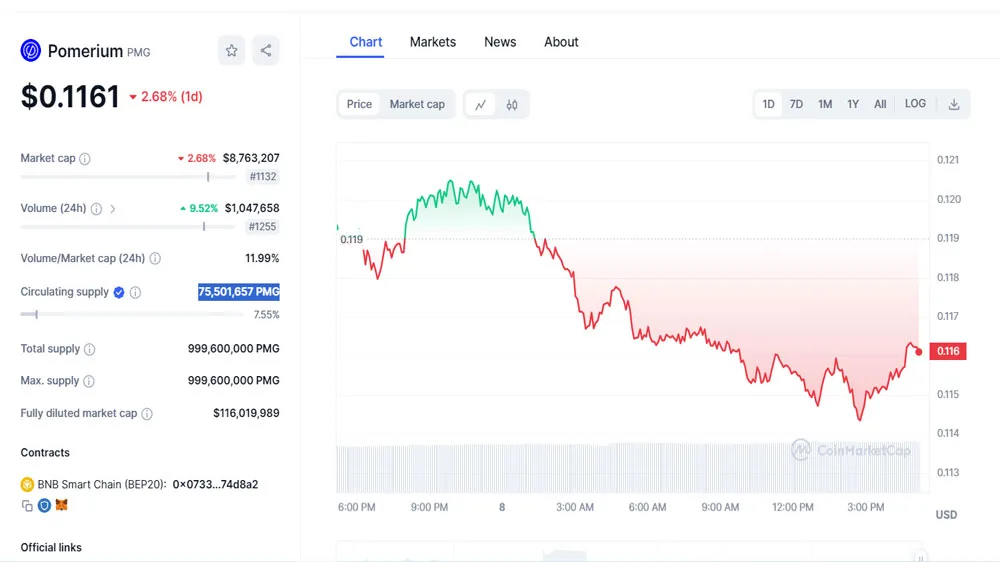Show Market cap info tooltip icon
The height and width of the screenshot is (562, 1000).
pyautogui.click(x=85, y=159)
